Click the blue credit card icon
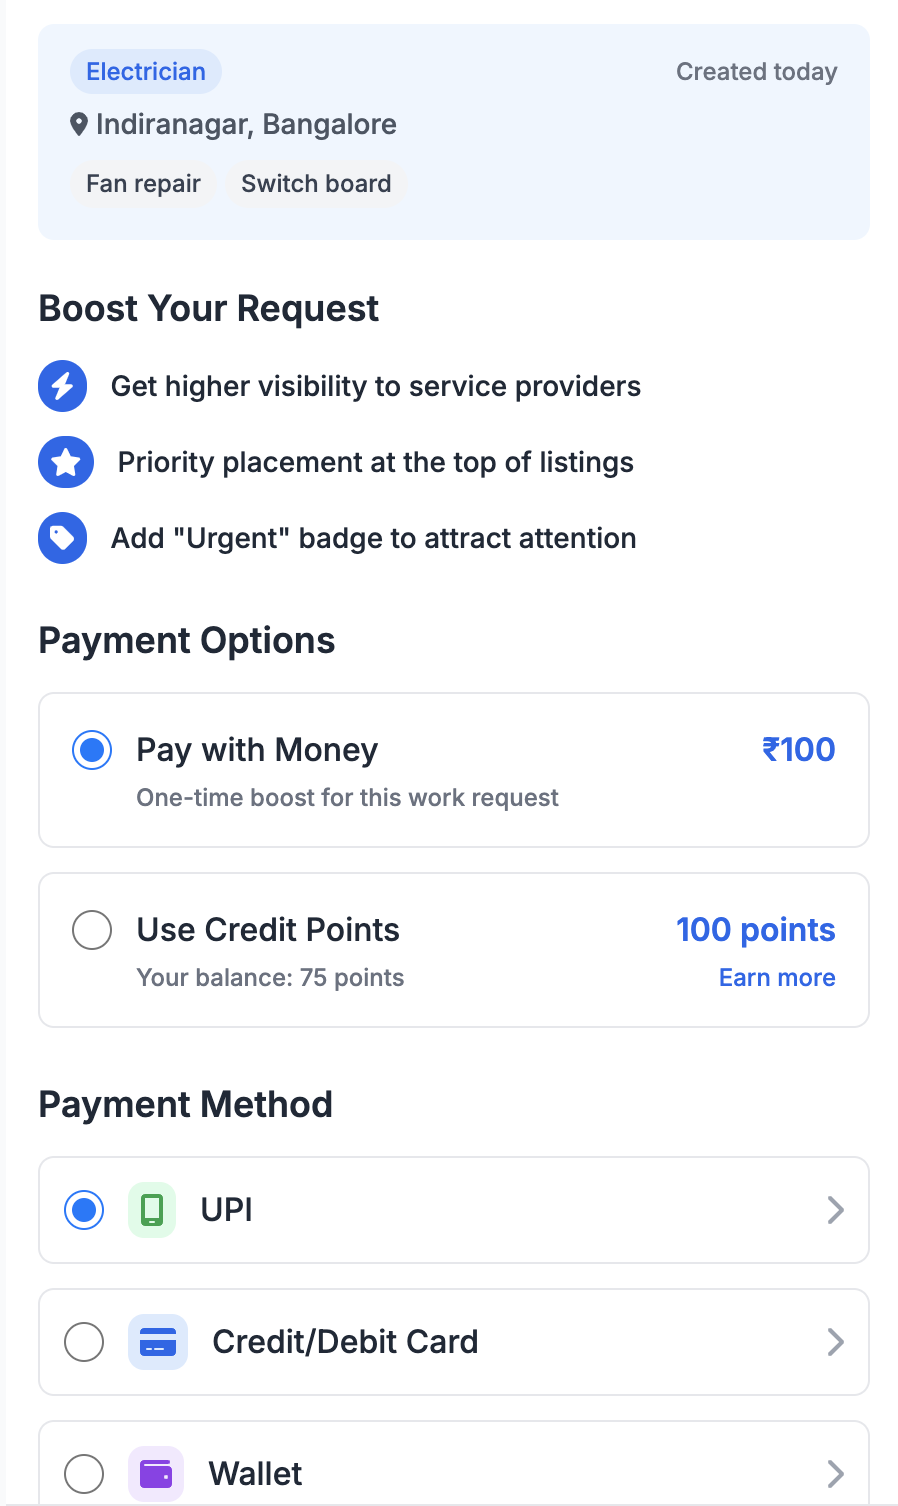The width and height of the screenshot is (898, 1506). point(158,1342)
